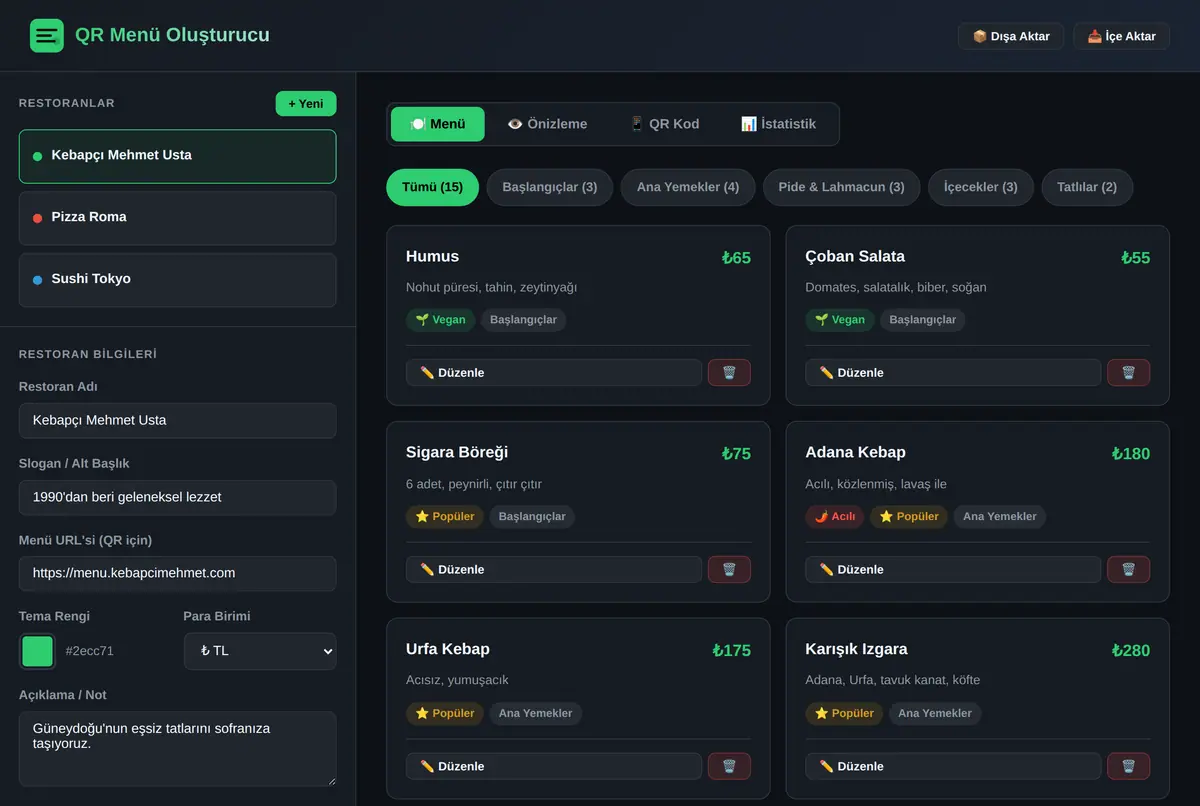
Task: Show İçecekler (3) category
Action: pos(981,187)
